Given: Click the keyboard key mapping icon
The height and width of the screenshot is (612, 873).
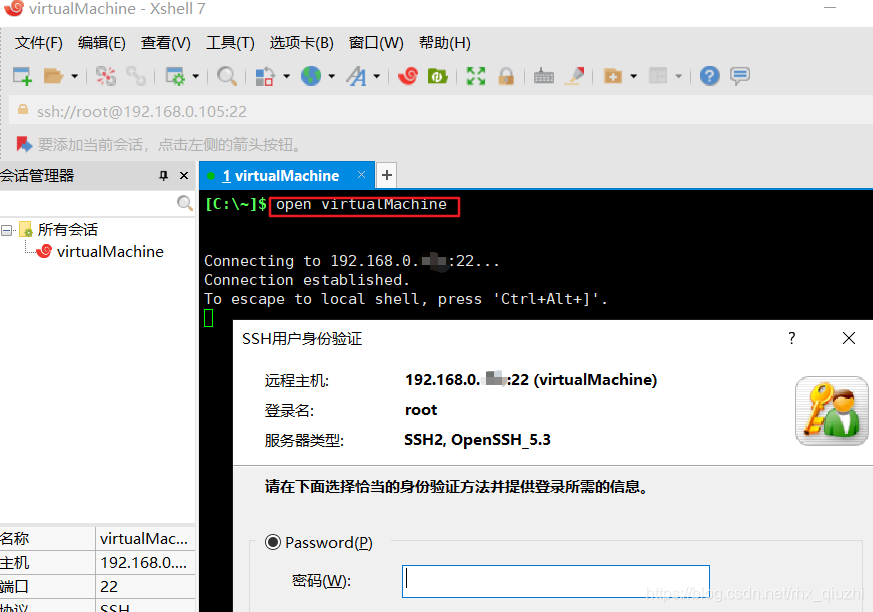Looking at the screenshot, I should click(x=544, y=76).
